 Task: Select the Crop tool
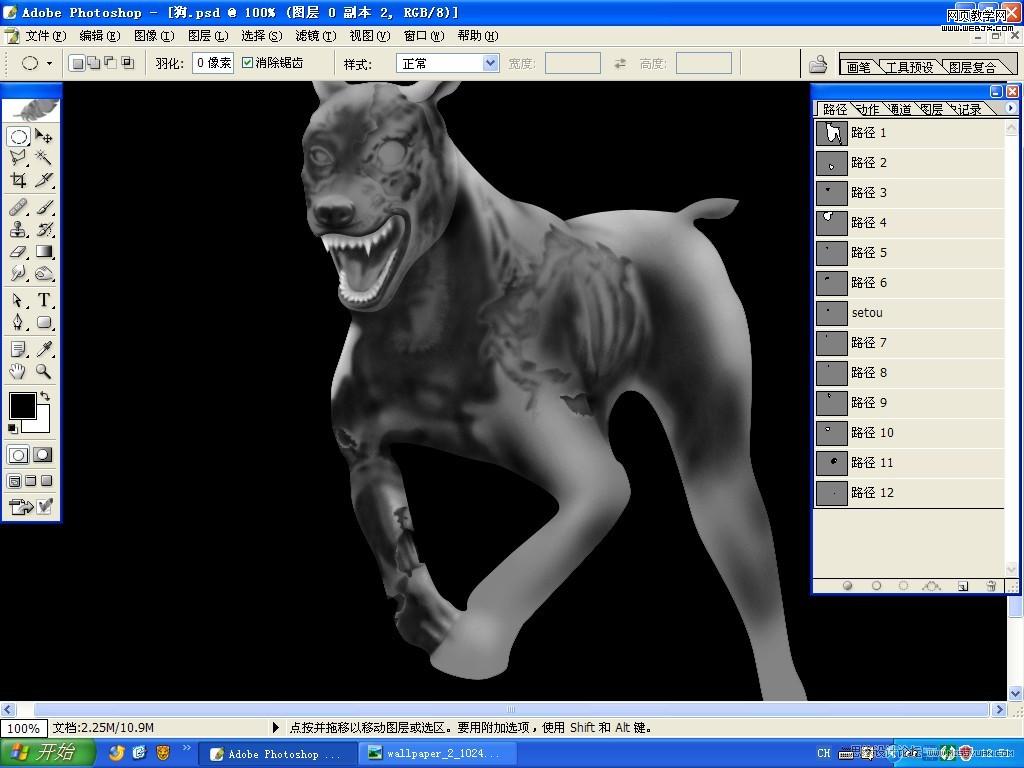(x=18, y=181)
